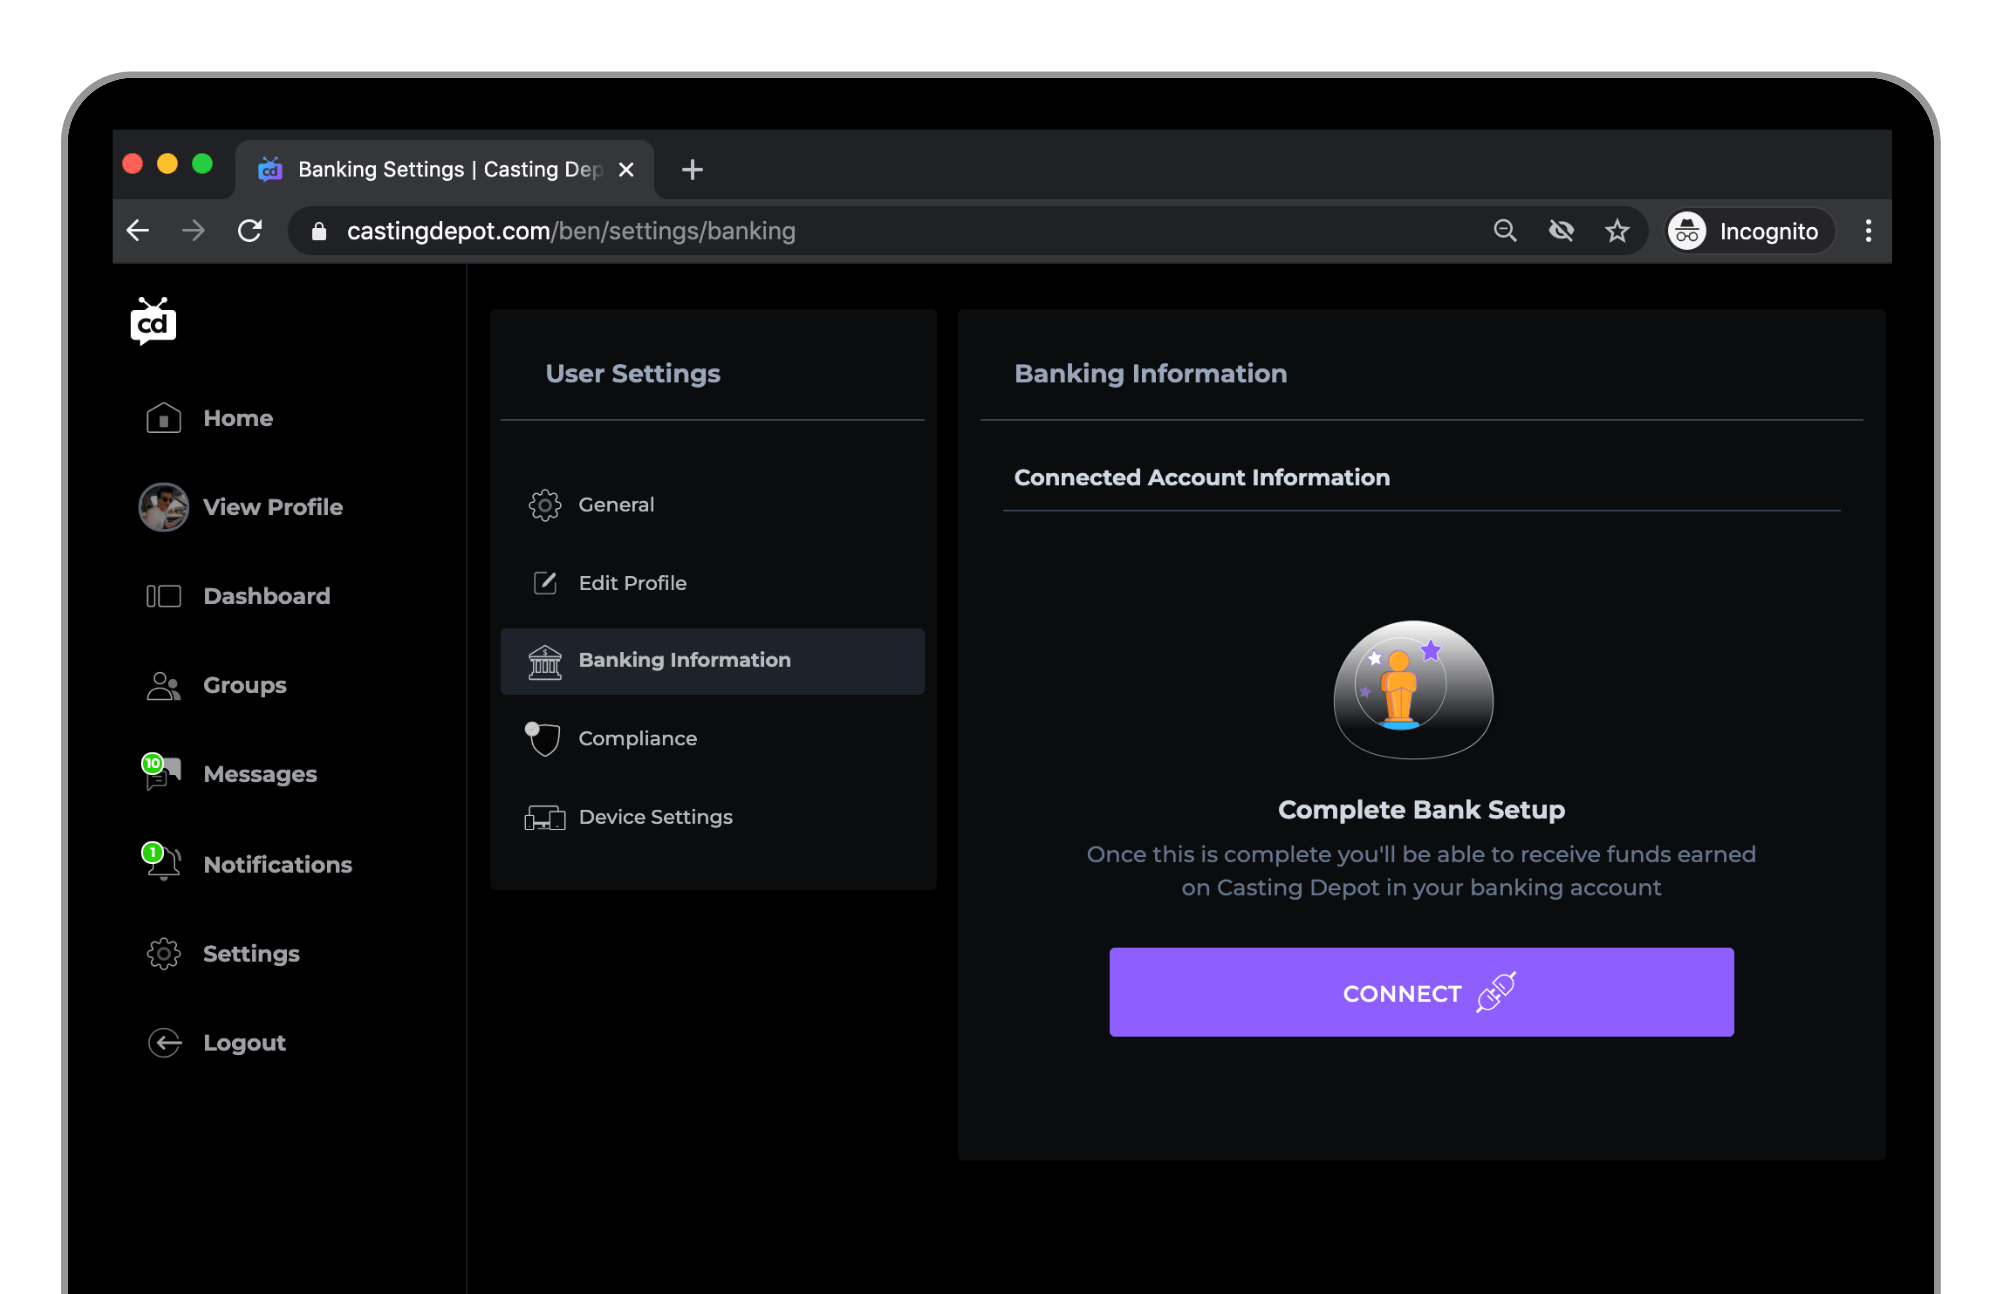This screenshot has width=2000, height=1294.
Task: Click the Compliance shield icon
Action: 543,739
